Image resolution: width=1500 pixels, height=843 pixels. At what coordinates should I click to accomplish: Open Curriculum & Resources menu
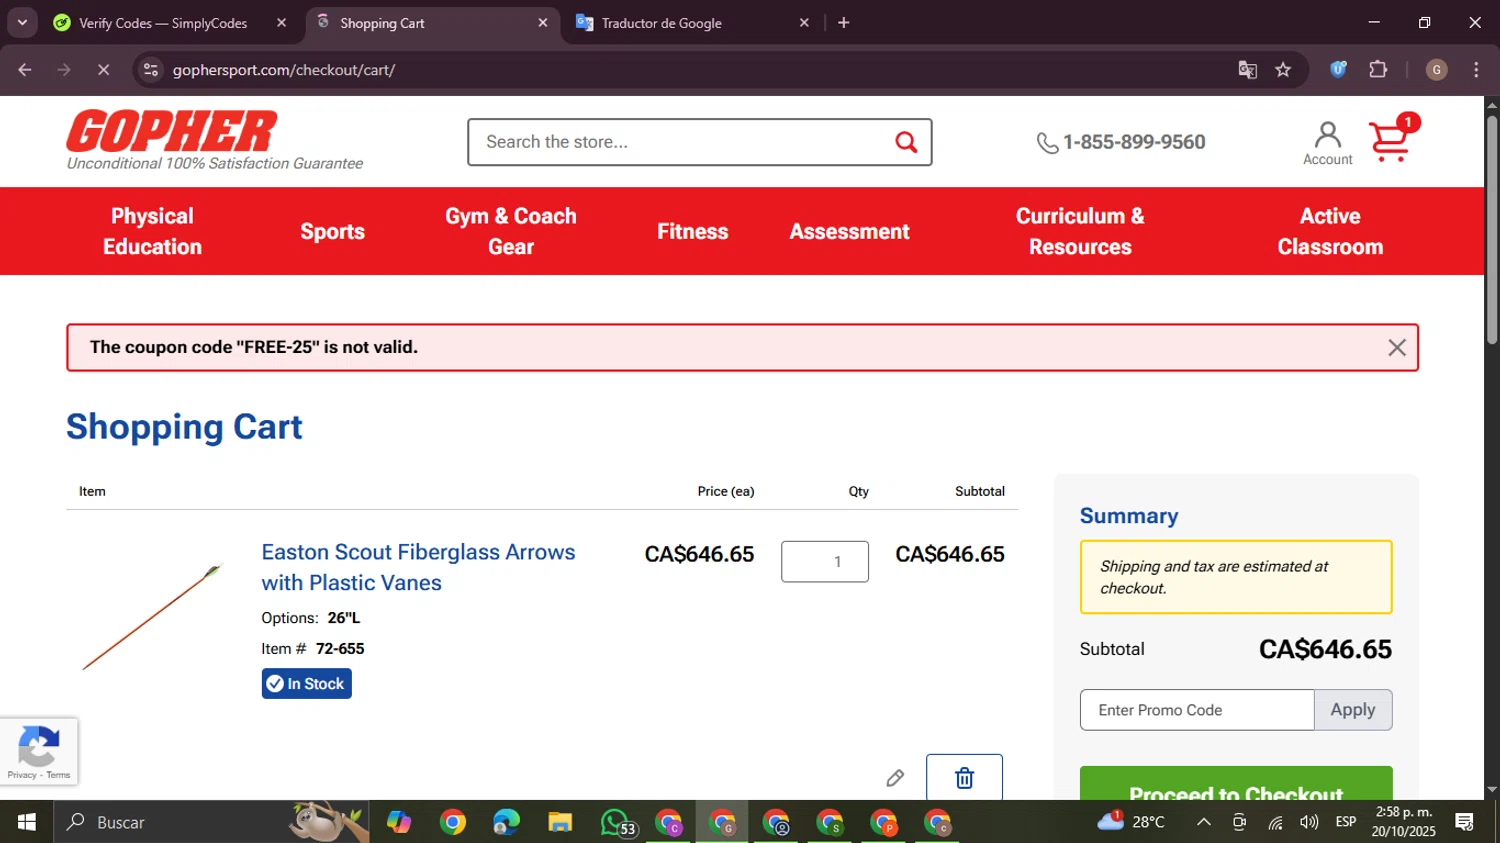1080,231
